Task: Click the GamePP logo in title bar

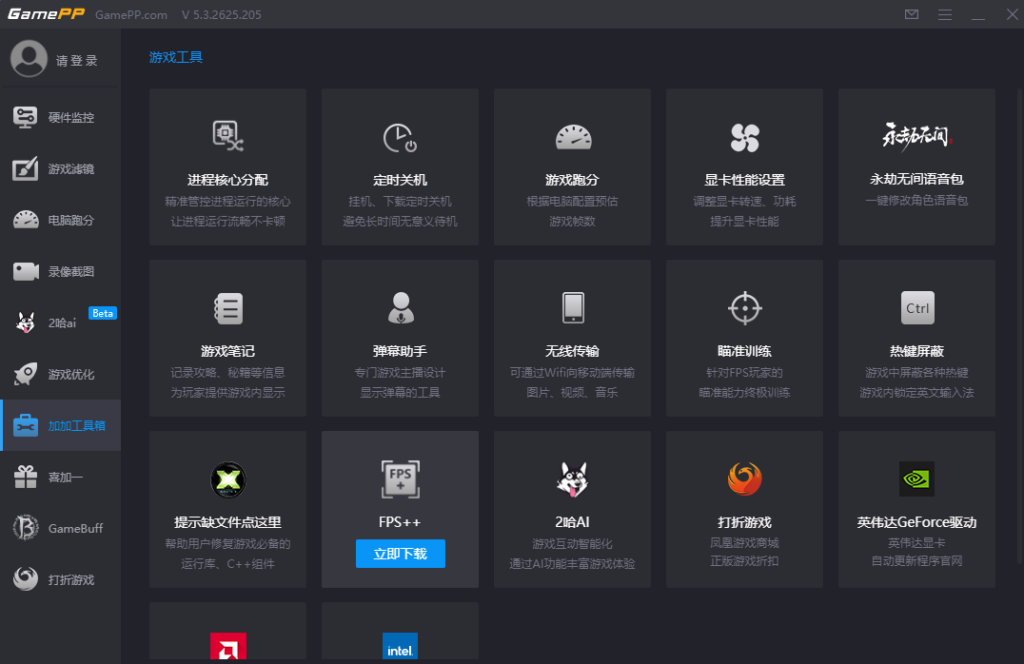Action: tap(46, 14)
